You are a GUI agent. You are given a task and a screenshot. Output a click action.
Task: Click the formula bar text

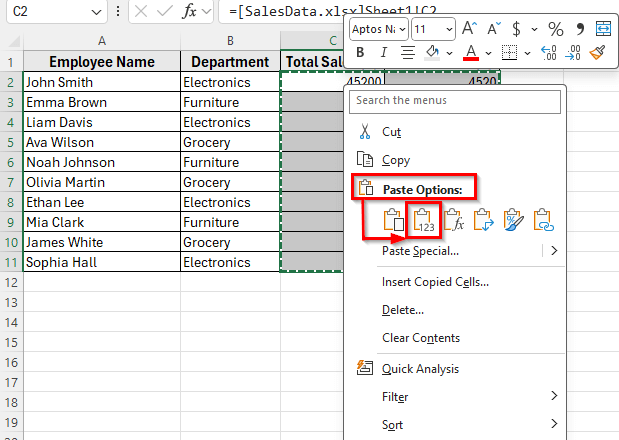pyautogui.click(x=333, y=11)
